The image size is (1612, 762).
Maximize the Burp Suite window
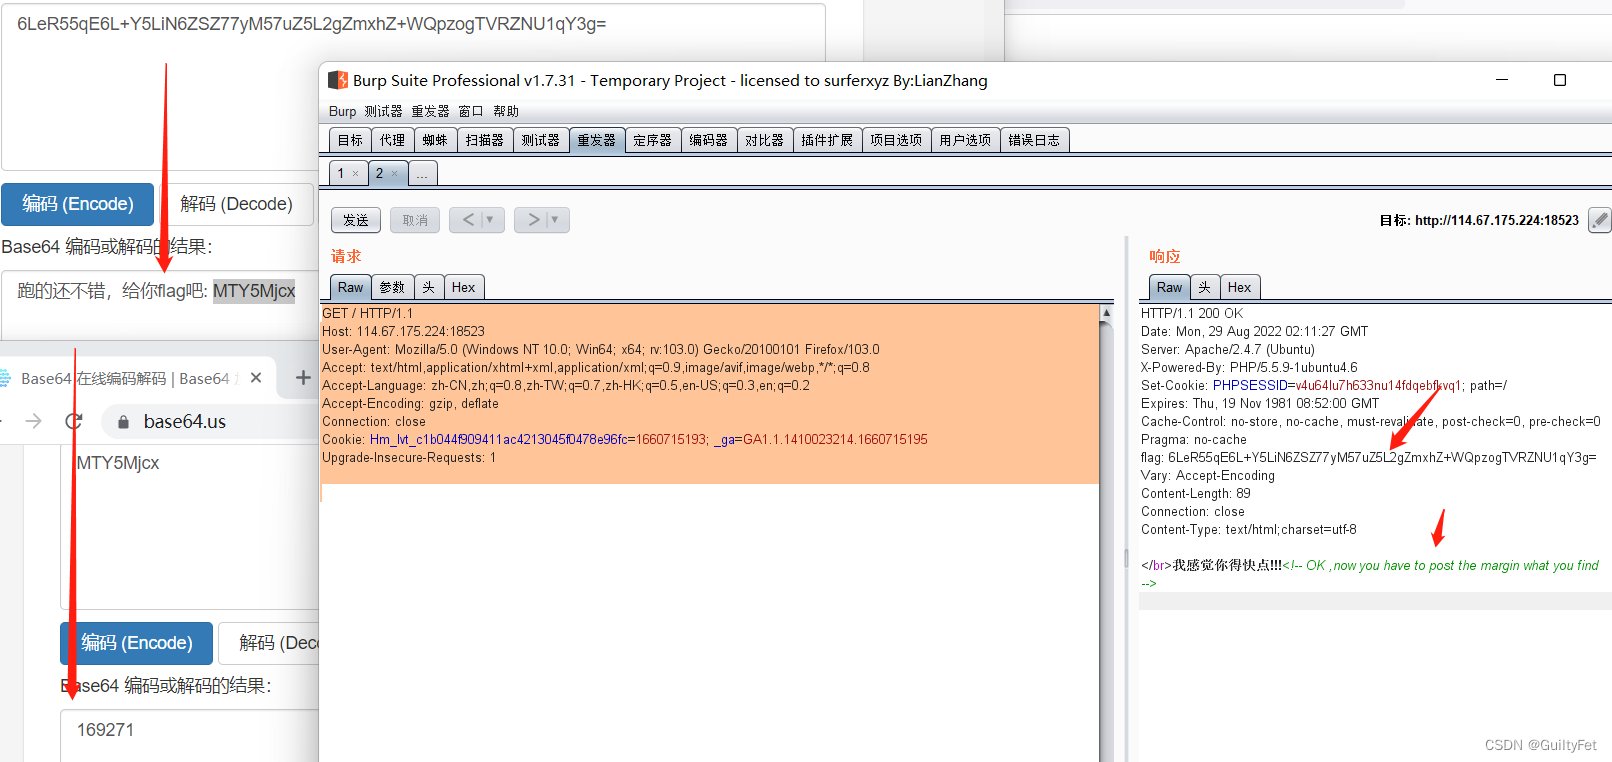1560,80
